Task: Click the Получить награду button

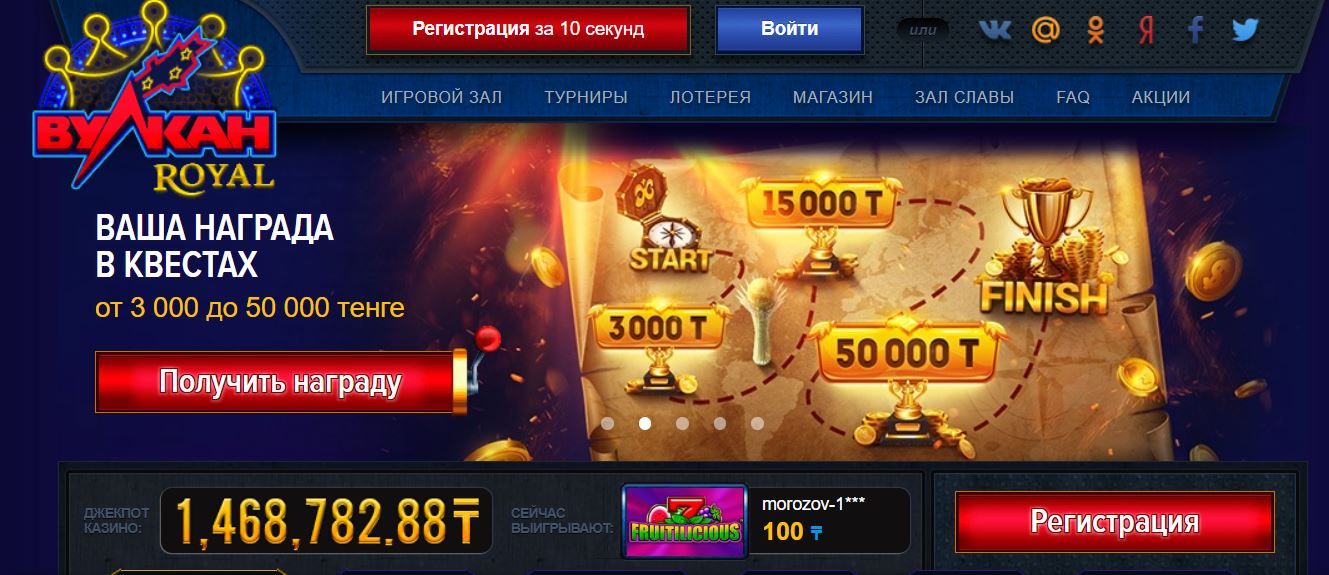Action: (x=280, y=381)
